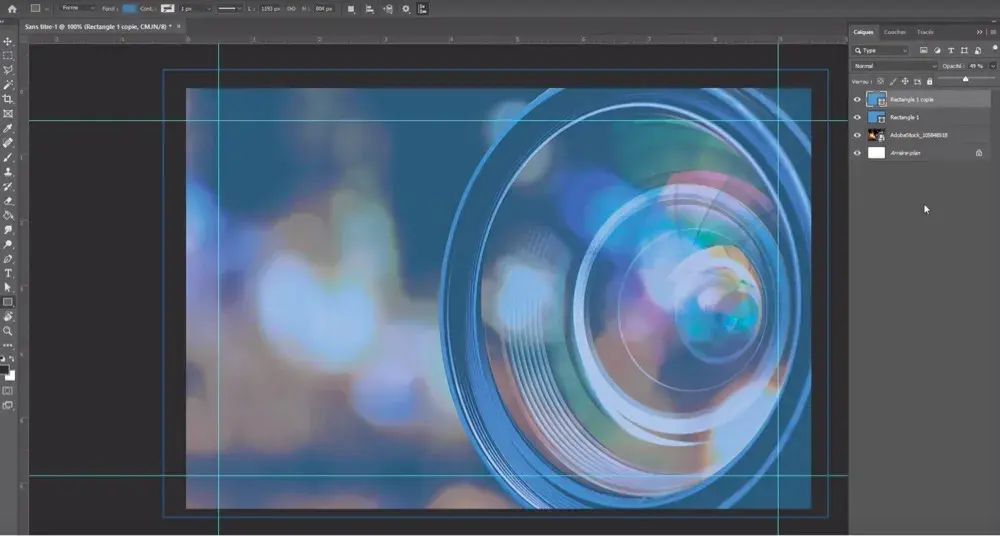Viewport: 1000px width, 536px height.
Task: Select the Move tool
Action: 8,41
